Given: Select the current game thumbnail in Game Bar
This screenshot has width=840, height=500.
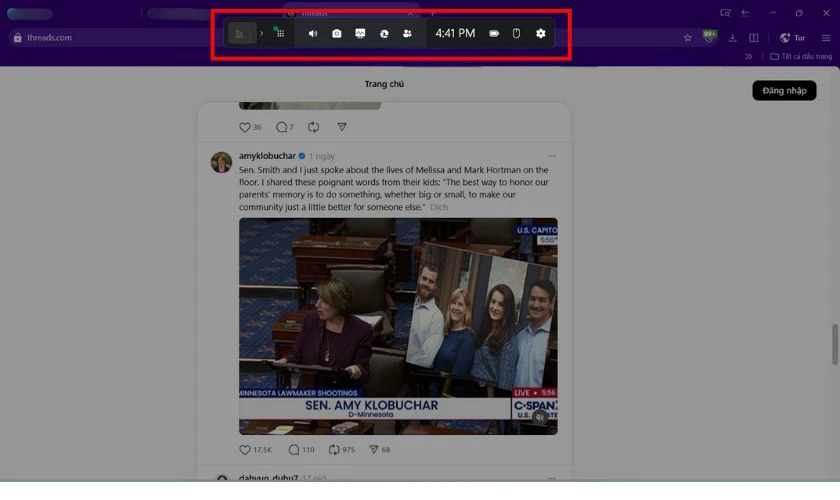Looking at the screenshot, I should pos(242,33).
